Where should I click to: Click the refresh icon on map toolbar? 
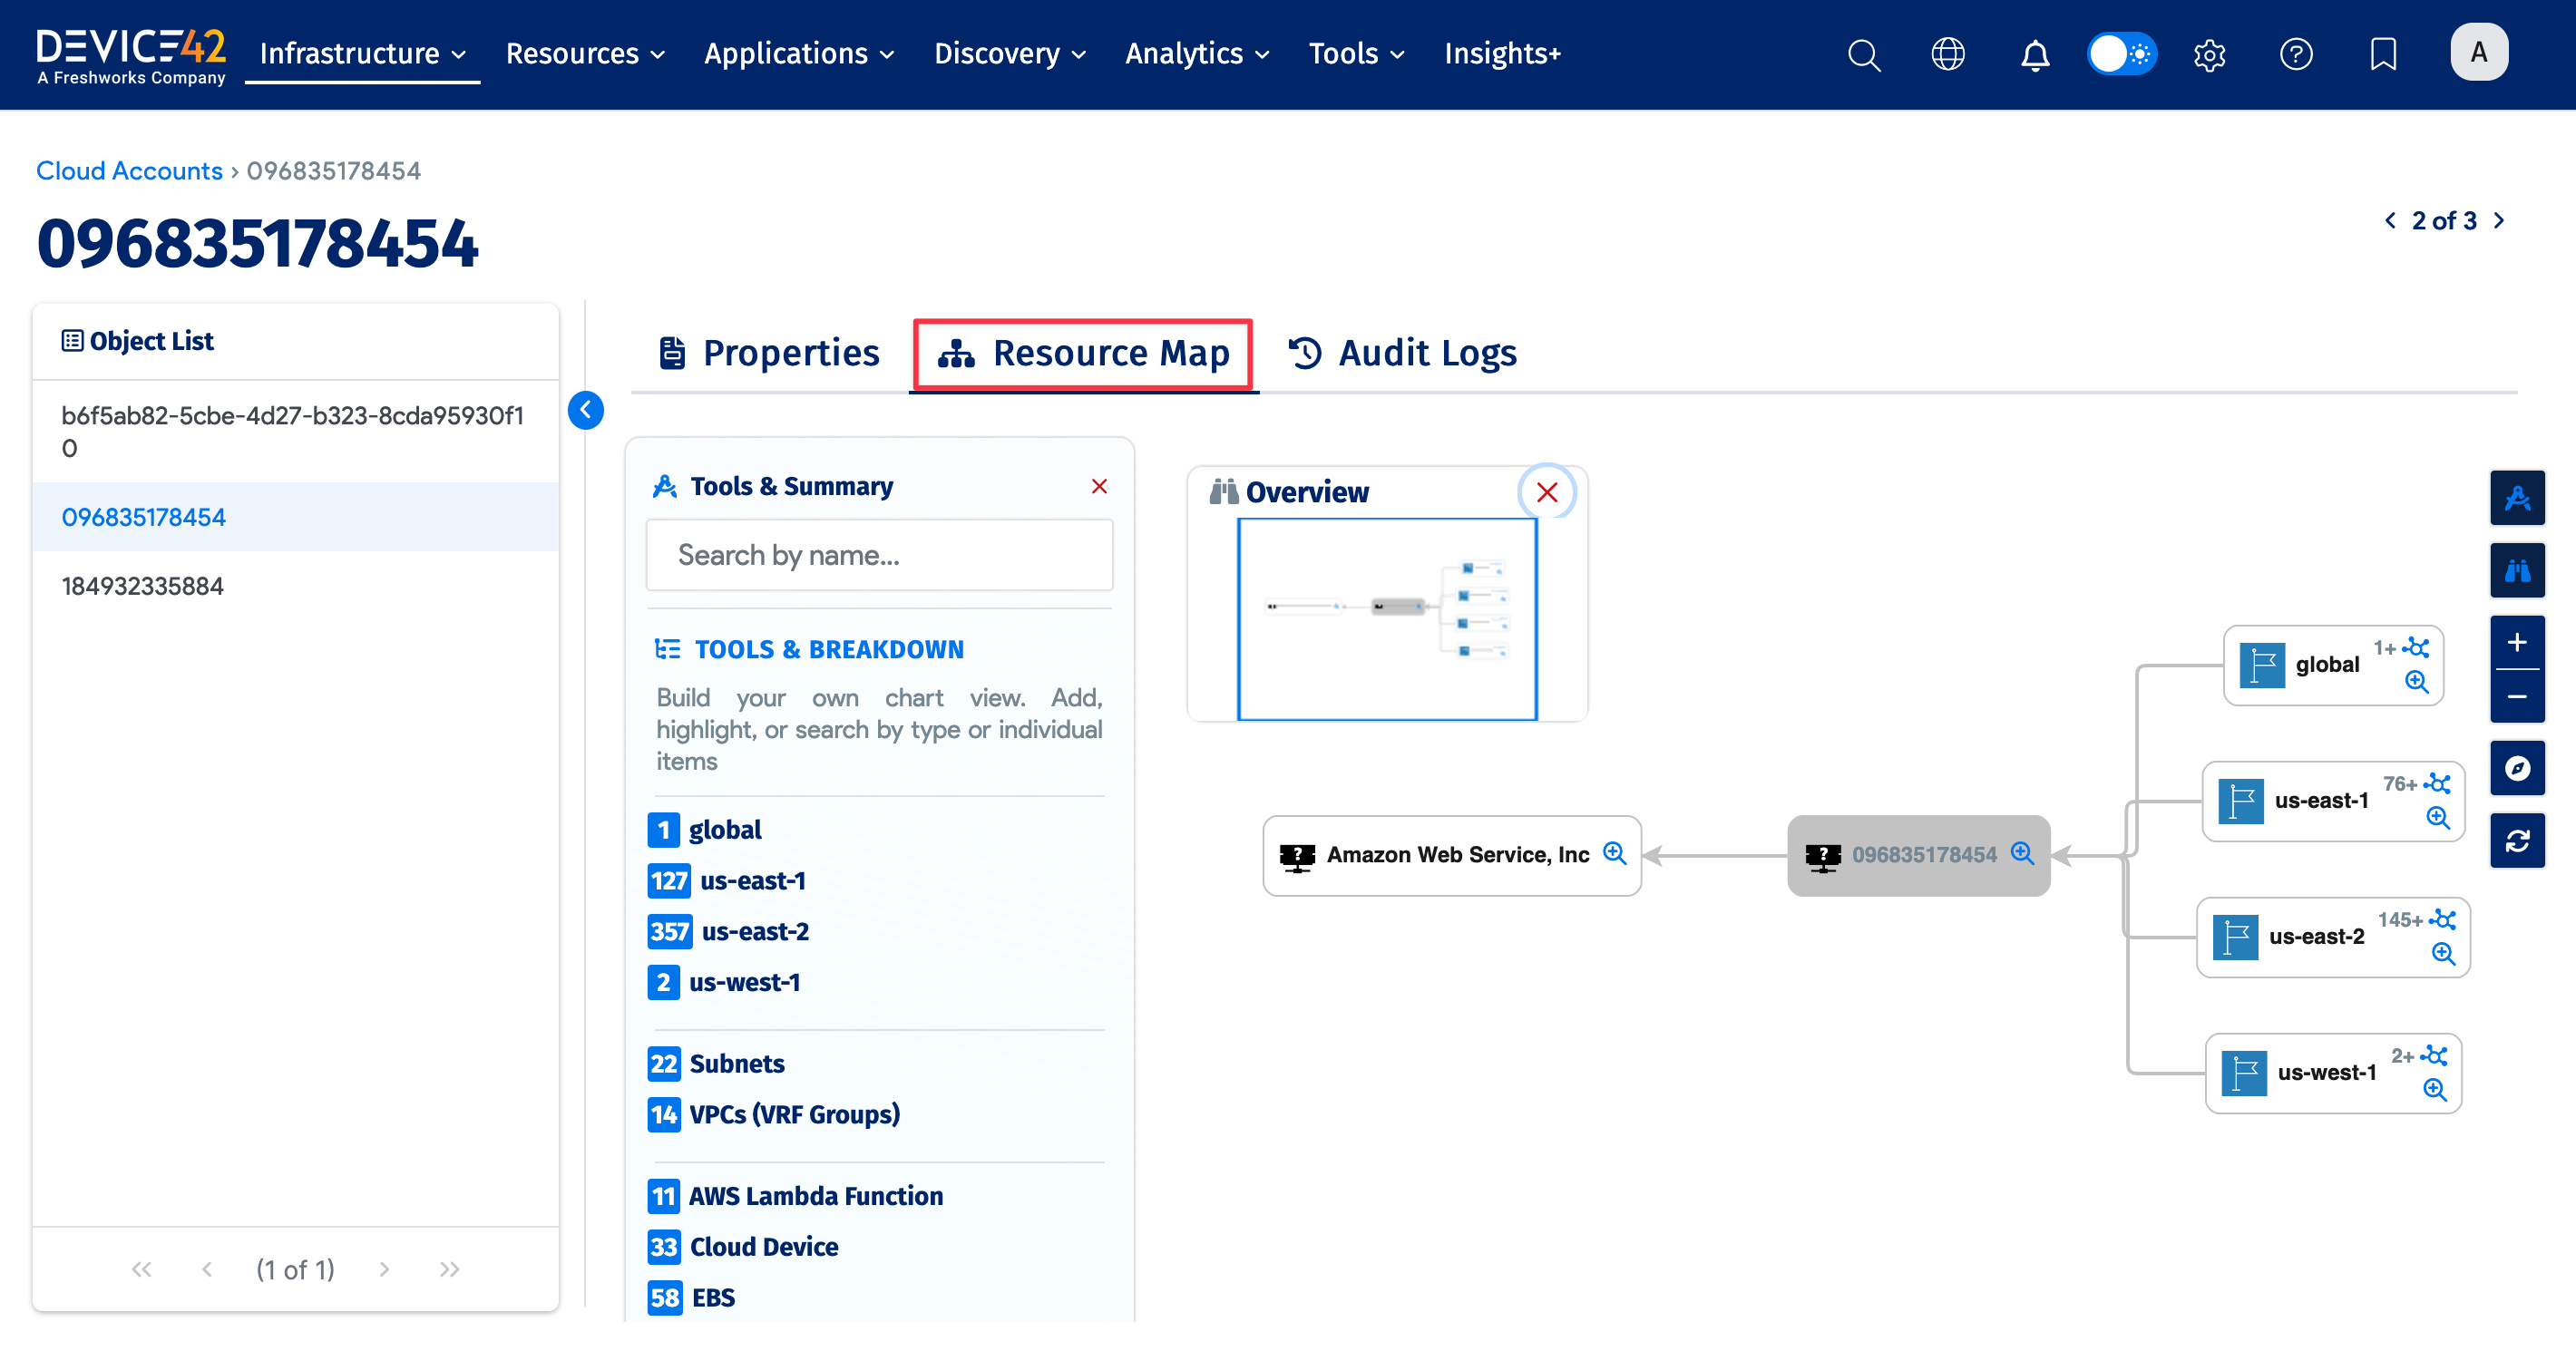click(2516, 841)
